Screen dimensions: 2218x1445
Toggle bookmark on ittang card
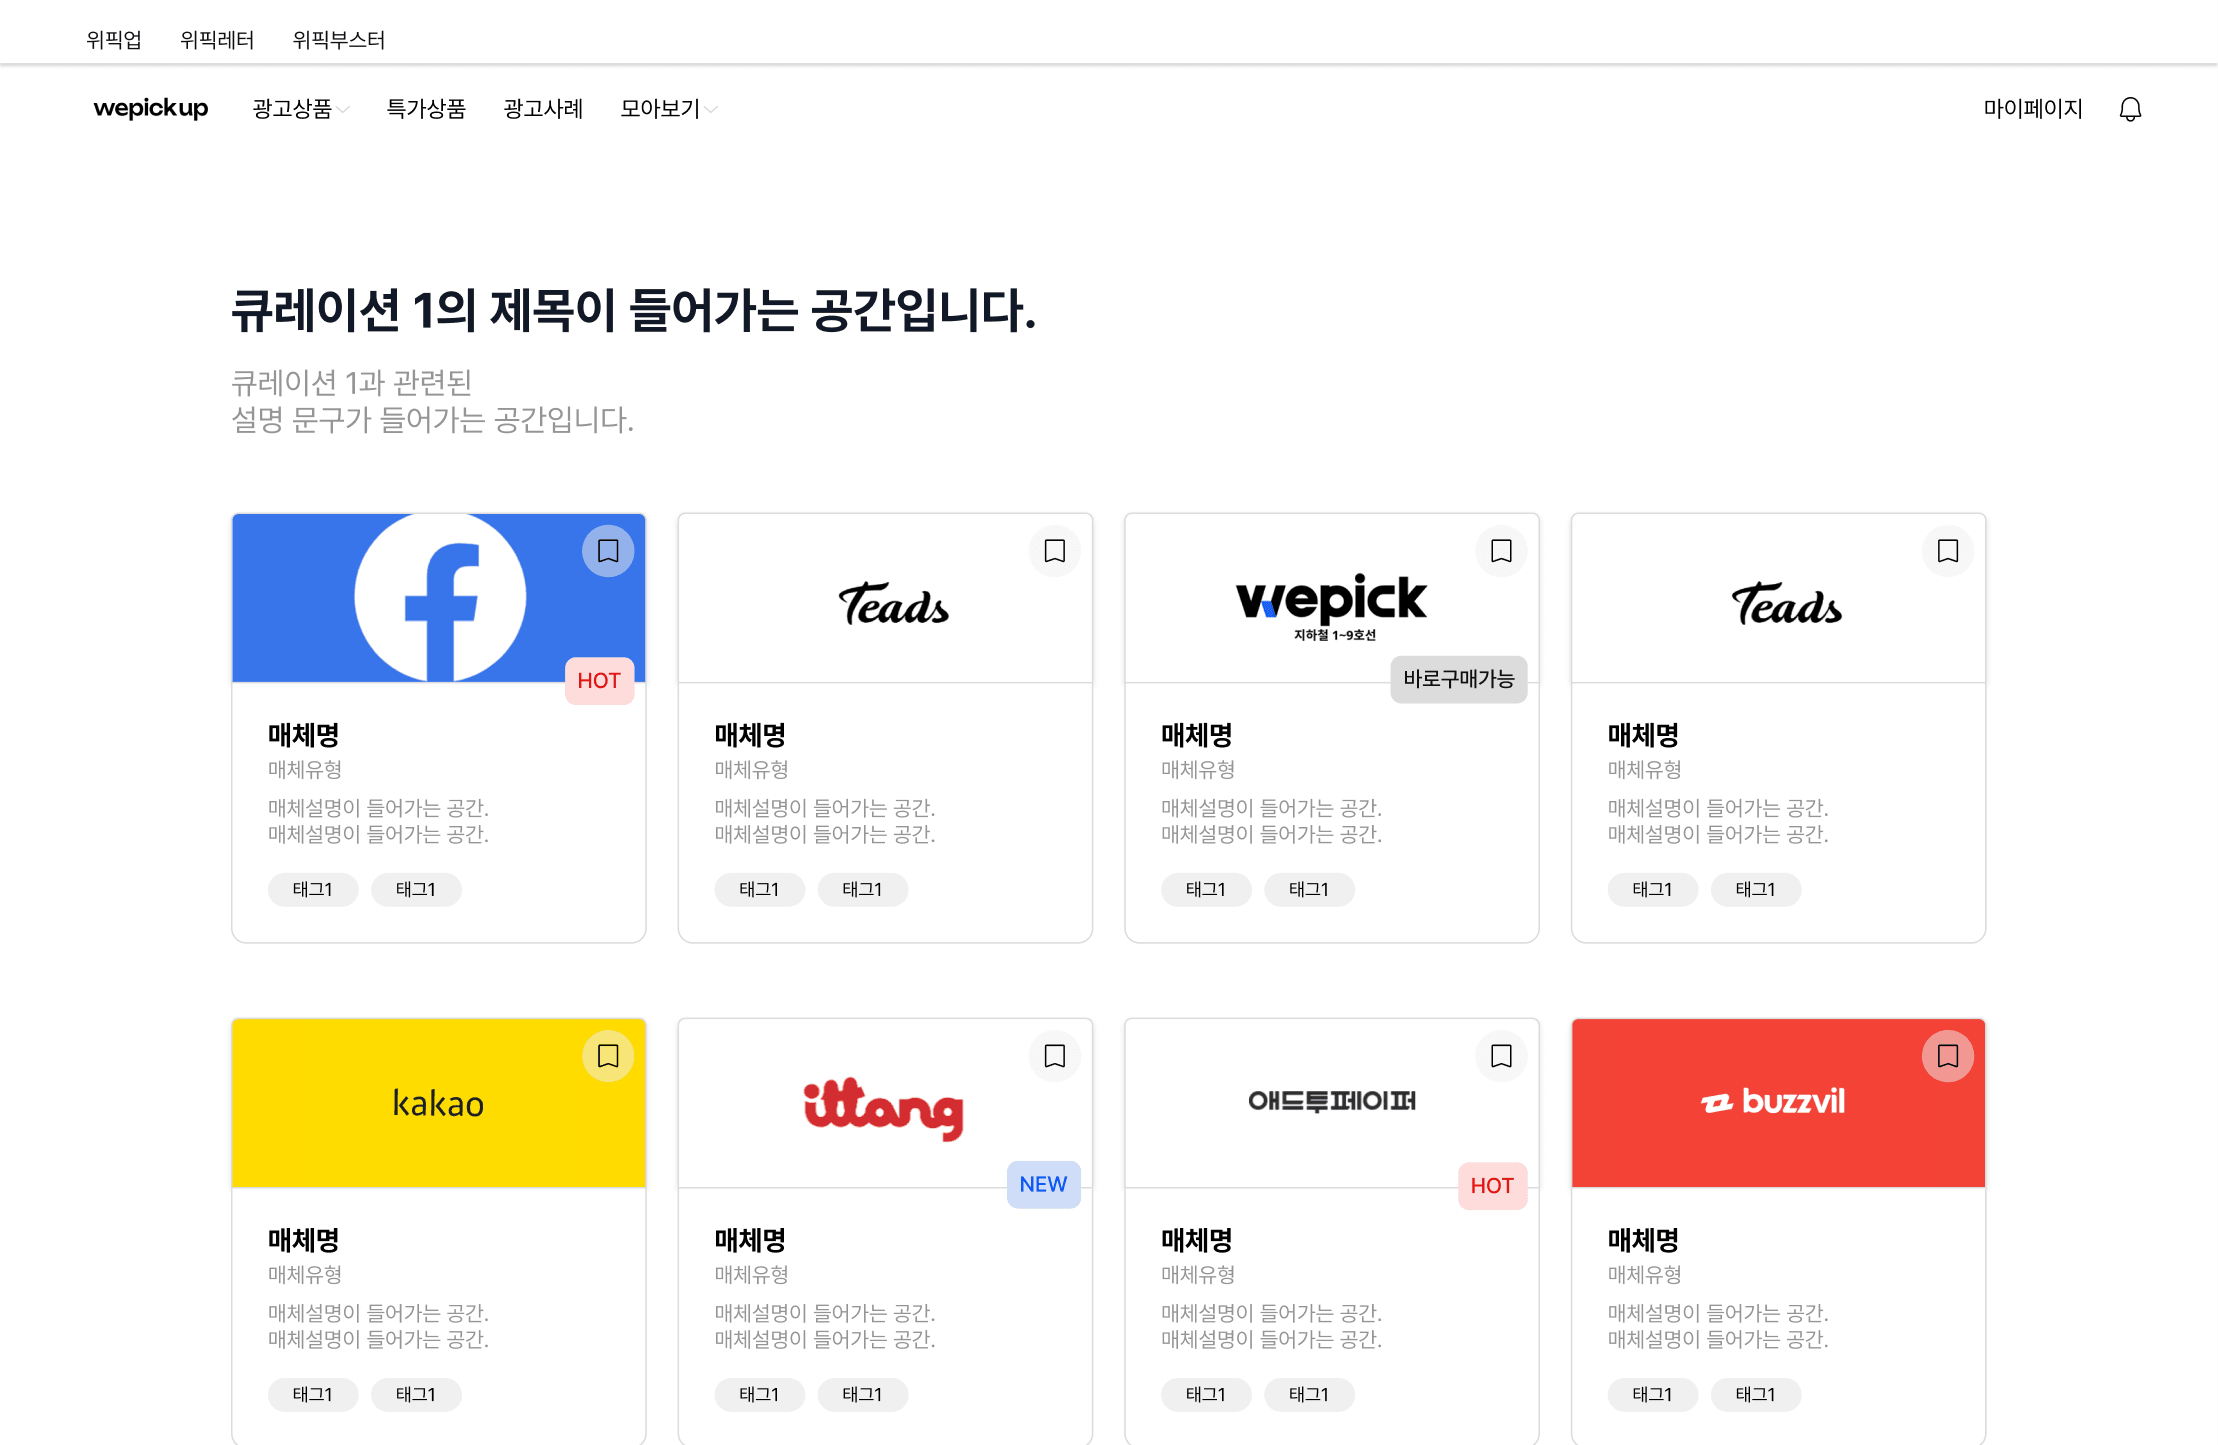click(1055, 1056)
